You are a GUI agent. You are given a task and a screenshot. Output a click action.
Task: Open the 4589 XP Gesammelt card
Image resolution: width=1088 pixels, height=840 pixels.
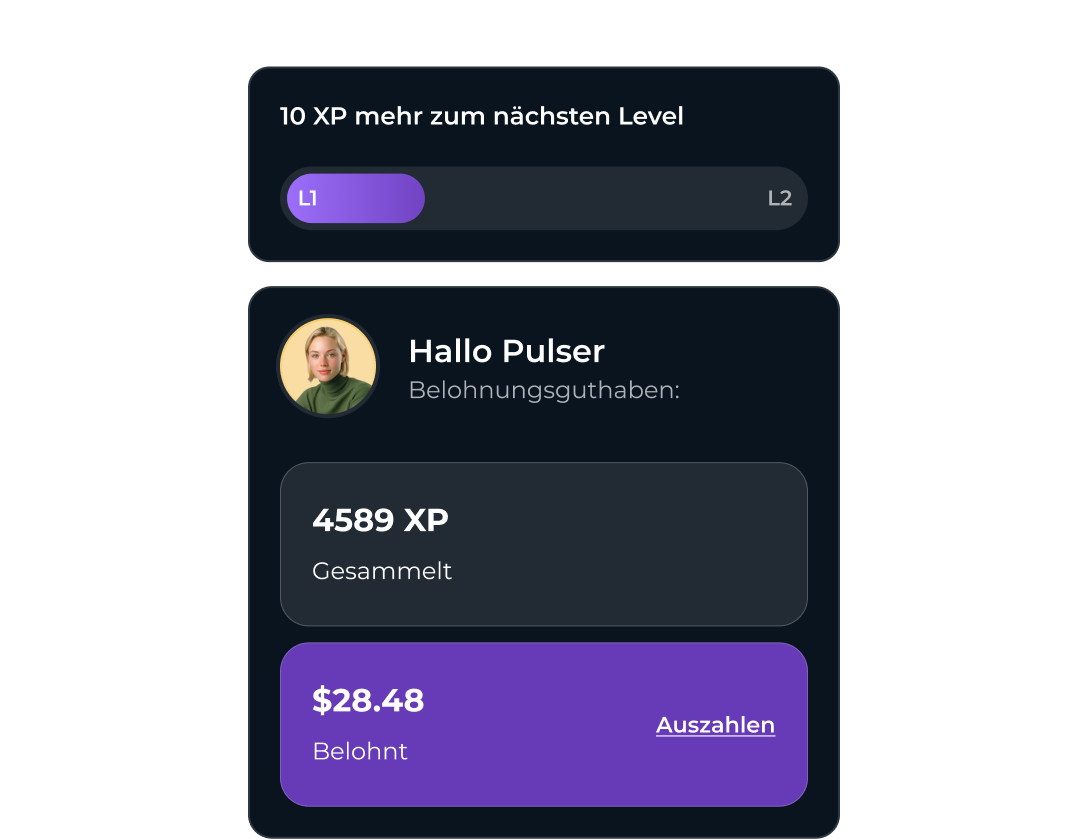pos(544,545)
